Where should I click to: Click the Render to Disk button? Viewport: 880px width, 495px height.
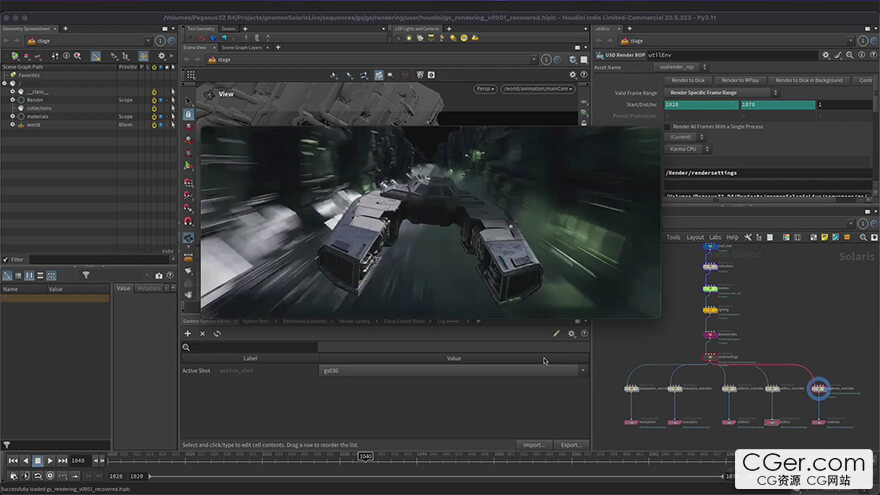pos(688,80)
